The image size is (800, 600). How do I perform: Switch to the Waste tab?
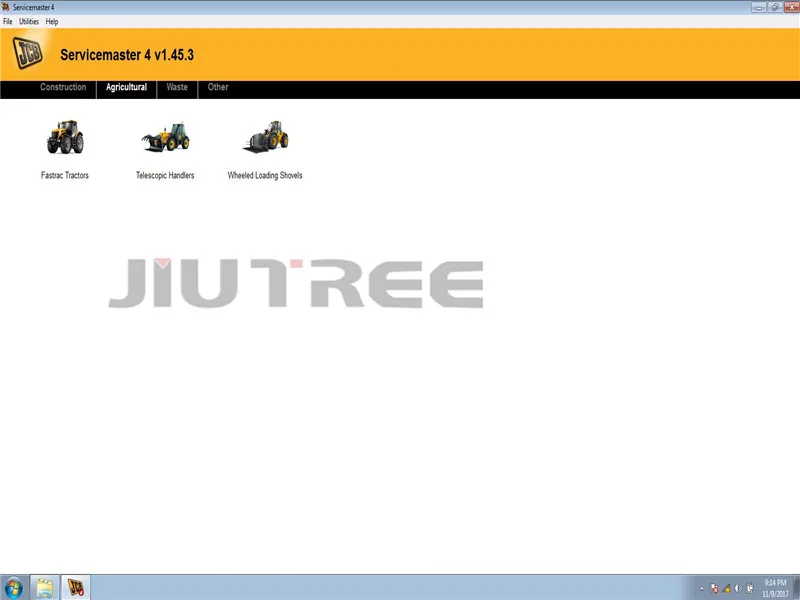pos(177,87)
